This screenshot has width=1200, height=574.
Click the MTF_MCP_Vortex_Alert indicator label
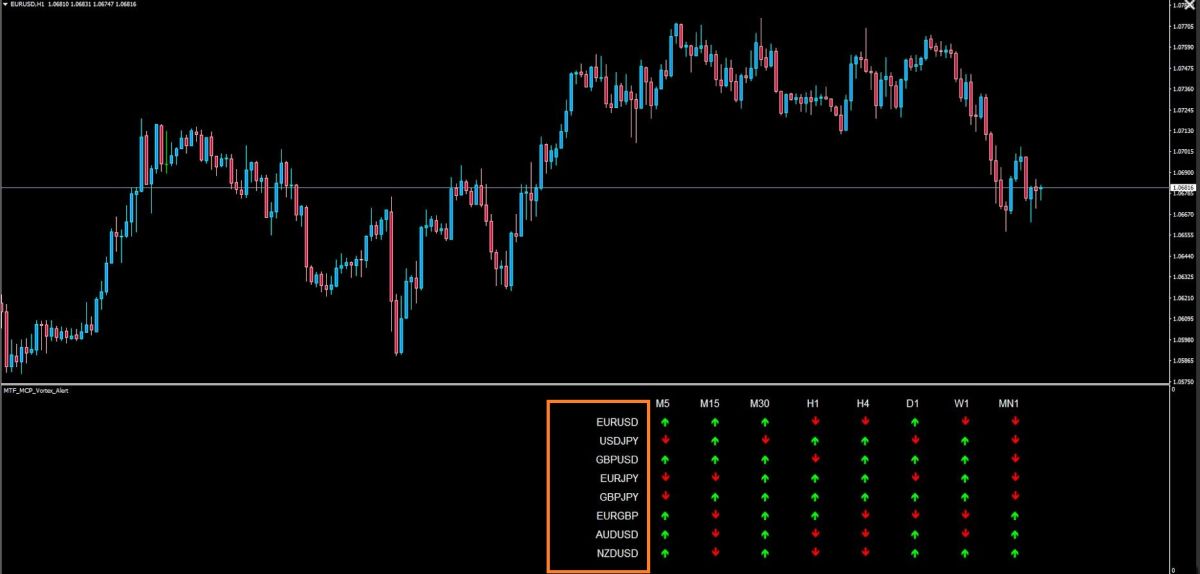36,391
